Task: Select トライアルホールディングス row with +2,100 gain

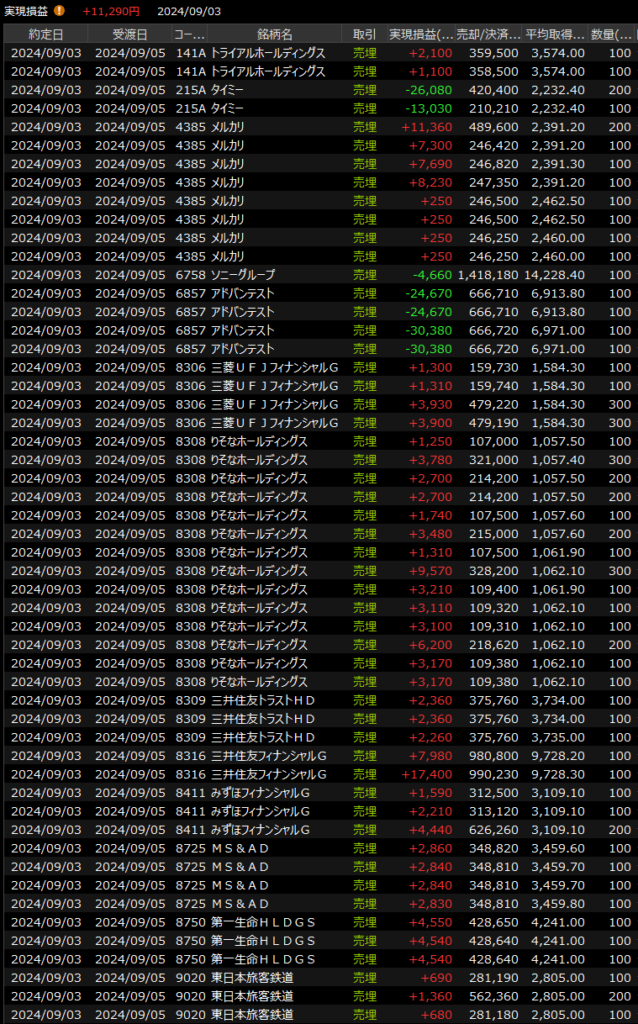Action: (268, 53)
